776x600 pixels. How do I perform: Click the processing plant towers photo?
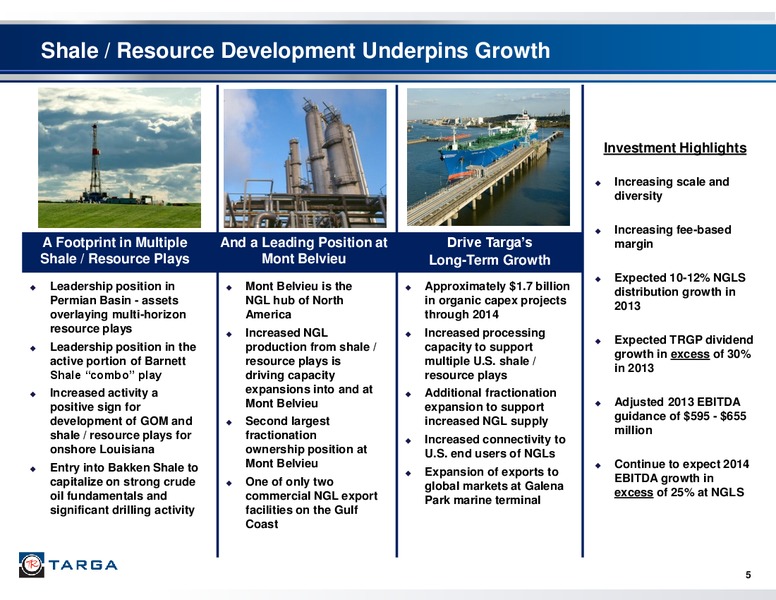(305, 158)
